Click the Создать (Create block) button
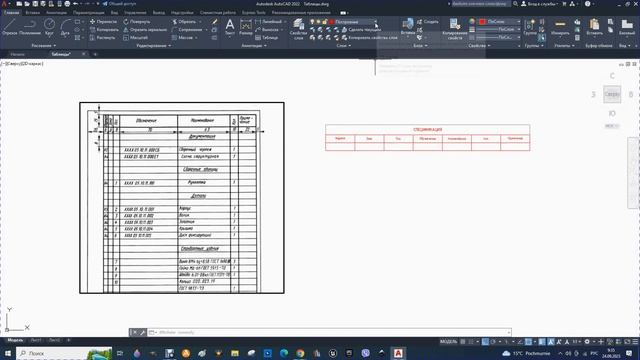Screen dimensions: 640x360 pyautogui.click(x=428, y=22)
